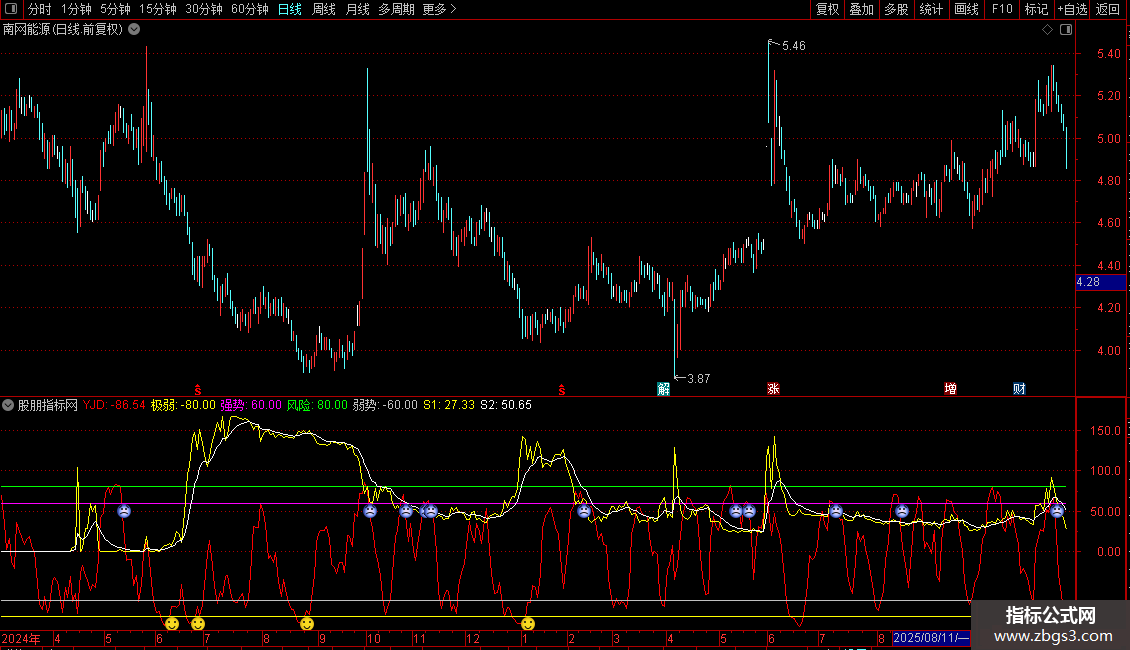Click the 涨 event marker
This screenshot has height=650, width=1130.
point(773,389)
